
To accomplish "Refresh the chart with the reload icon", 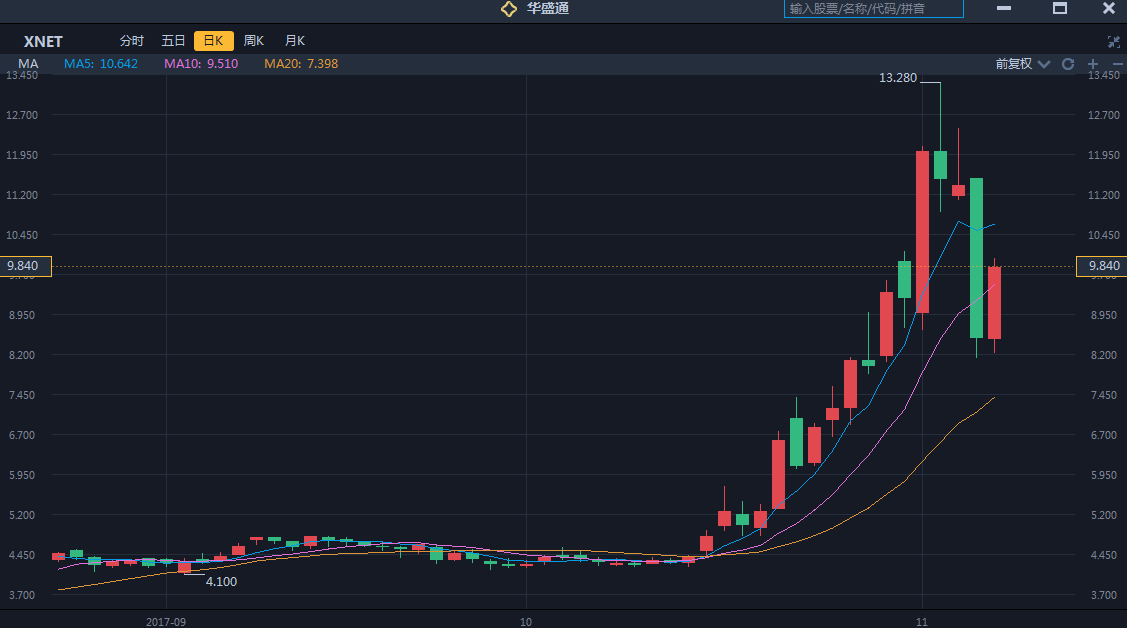I will pyautogui.click(x=1068, y=64).
